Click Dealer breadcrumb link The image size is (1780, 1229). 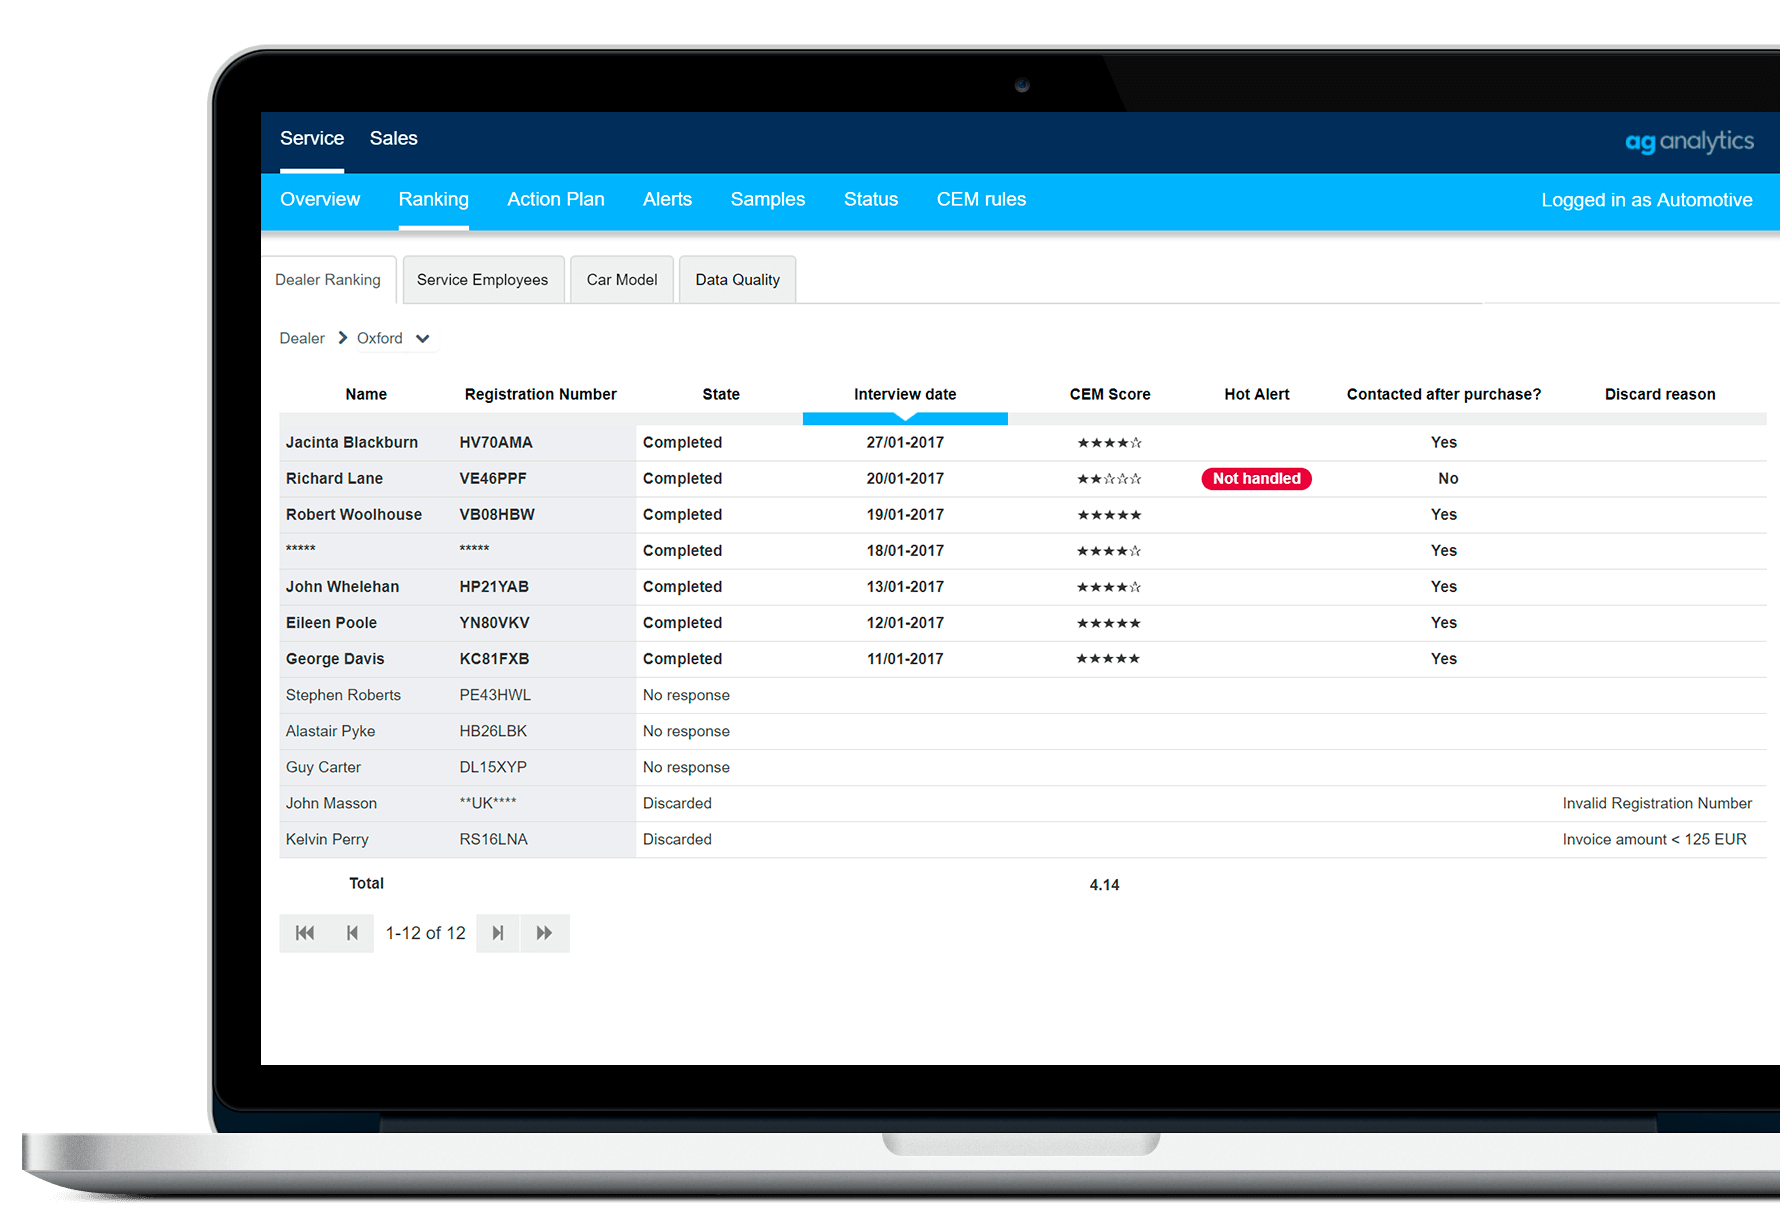coord(302,338)
